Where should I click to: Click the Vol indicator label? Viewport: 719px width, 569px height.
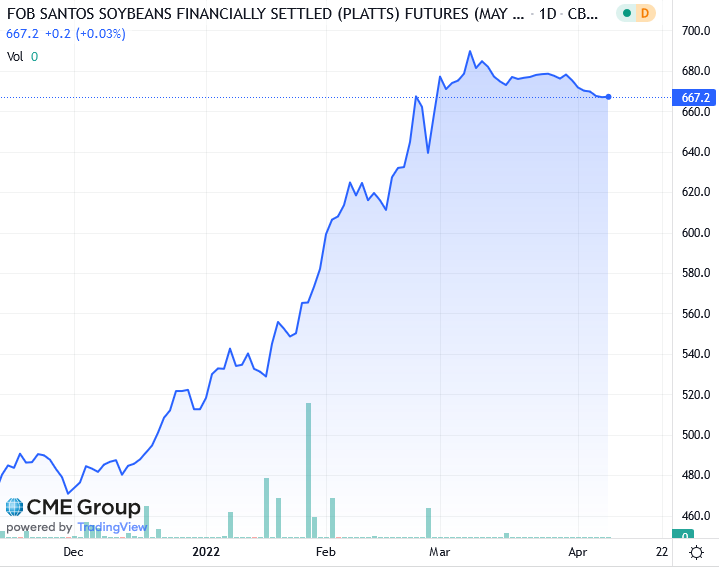tap(15, 57)
